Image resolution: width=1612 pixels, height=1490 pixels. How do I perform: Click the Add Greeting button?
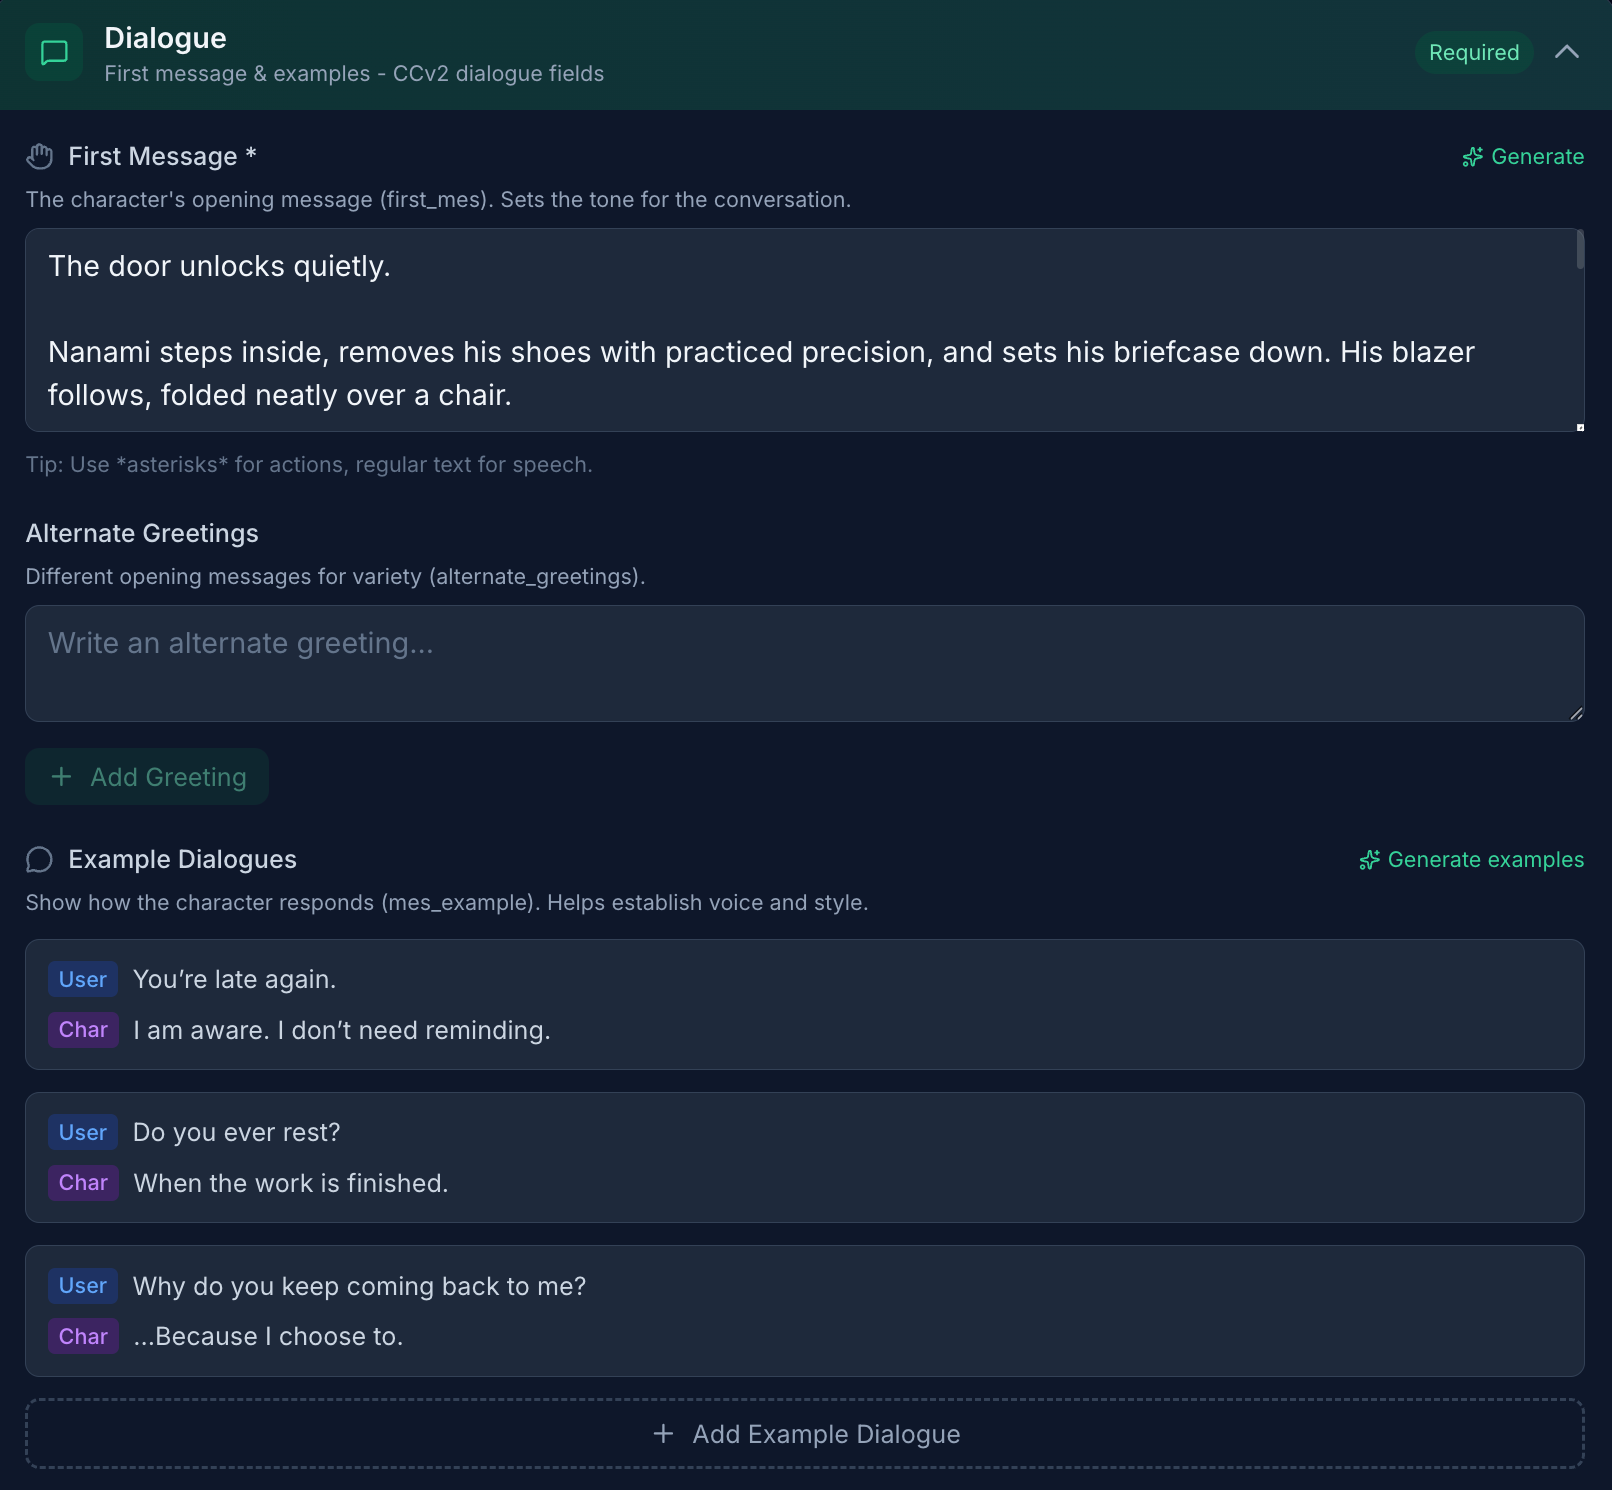click(x=147, y=777)
